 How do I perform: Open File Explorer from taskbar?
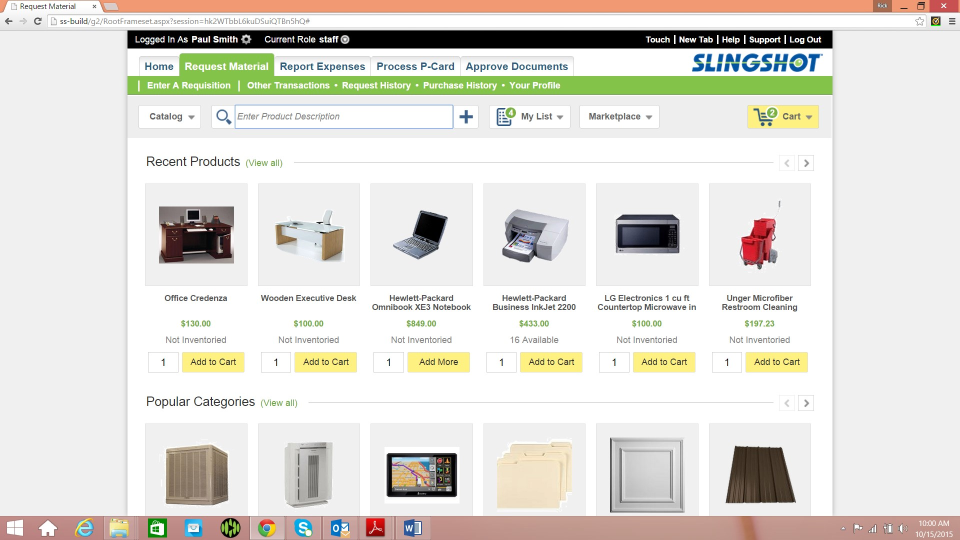[119, 528]
